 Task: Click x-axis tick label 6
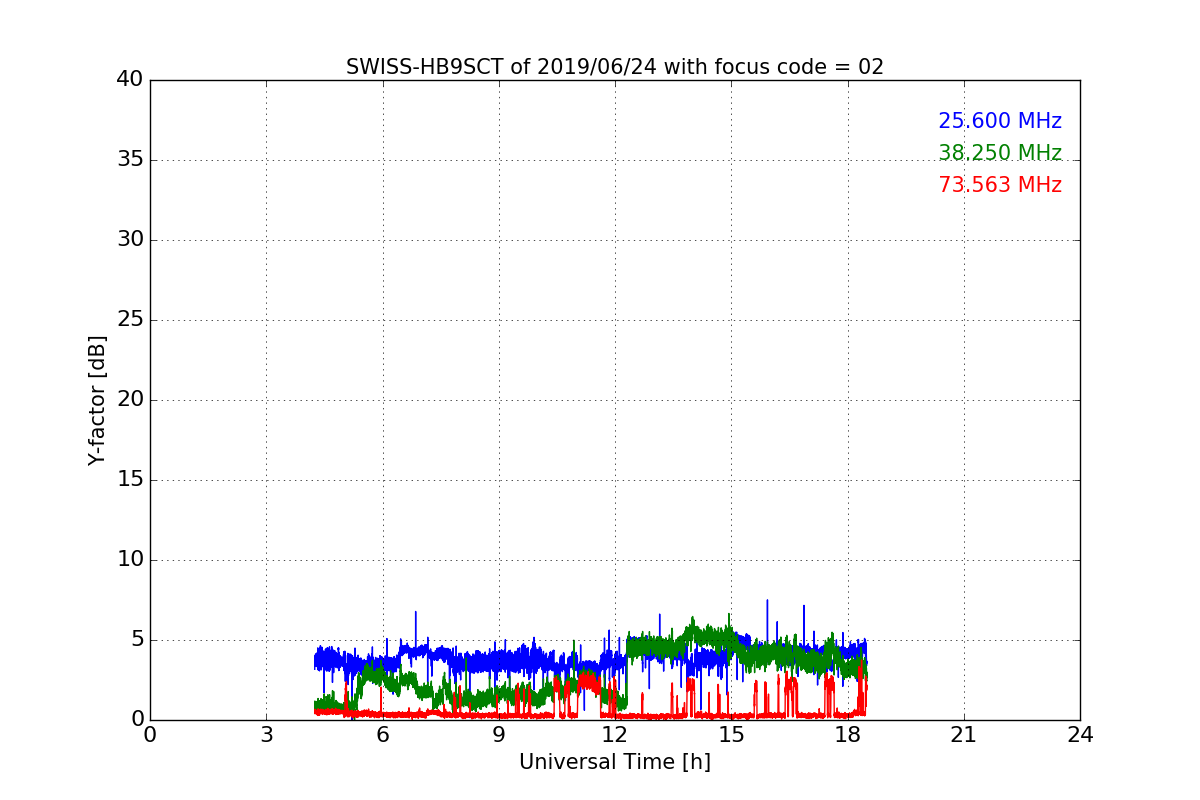(x=382, y=734)
